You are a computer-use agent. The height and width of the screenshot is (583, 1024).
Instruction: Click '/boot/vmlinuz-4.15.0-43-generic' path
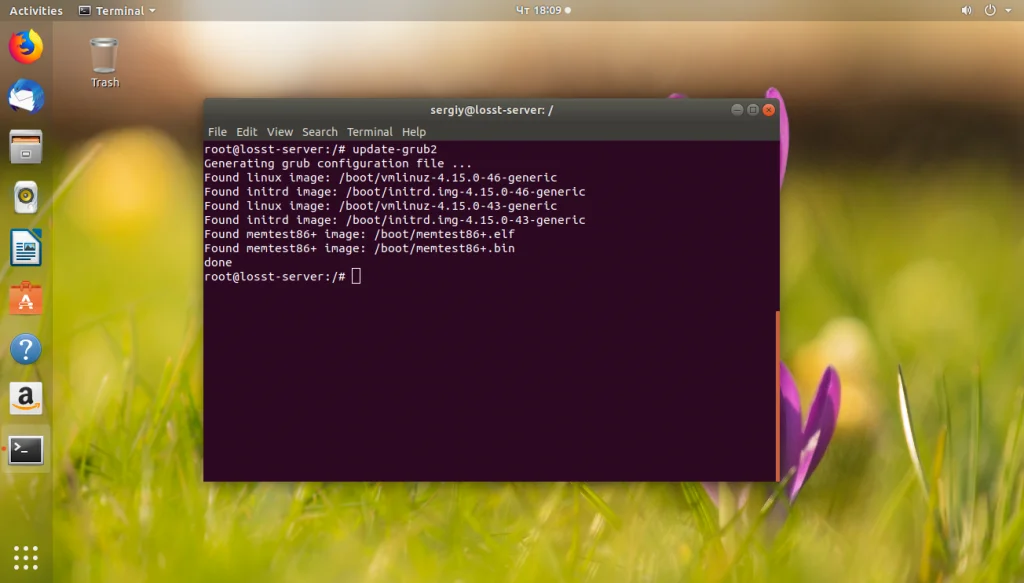447,206
